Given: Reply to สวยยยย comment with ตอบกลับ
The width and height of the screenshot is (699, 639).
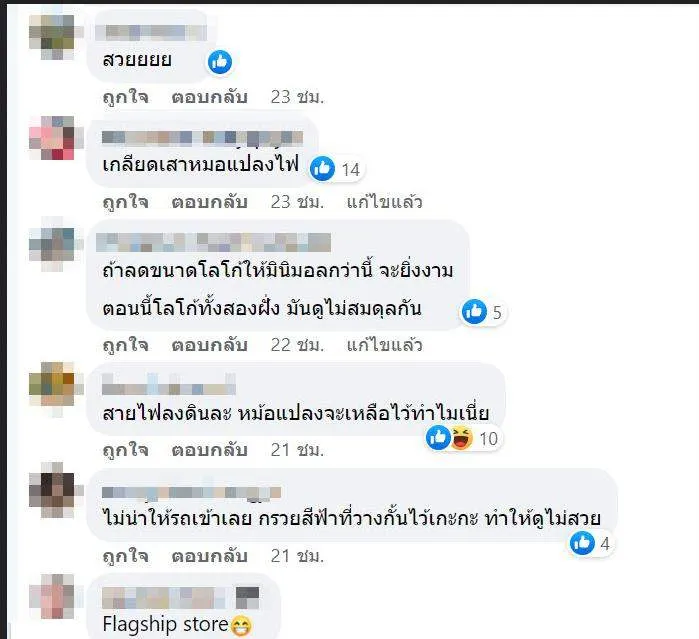Looking at the screenshot, I should pyautogui.click(x=210, y=97).
